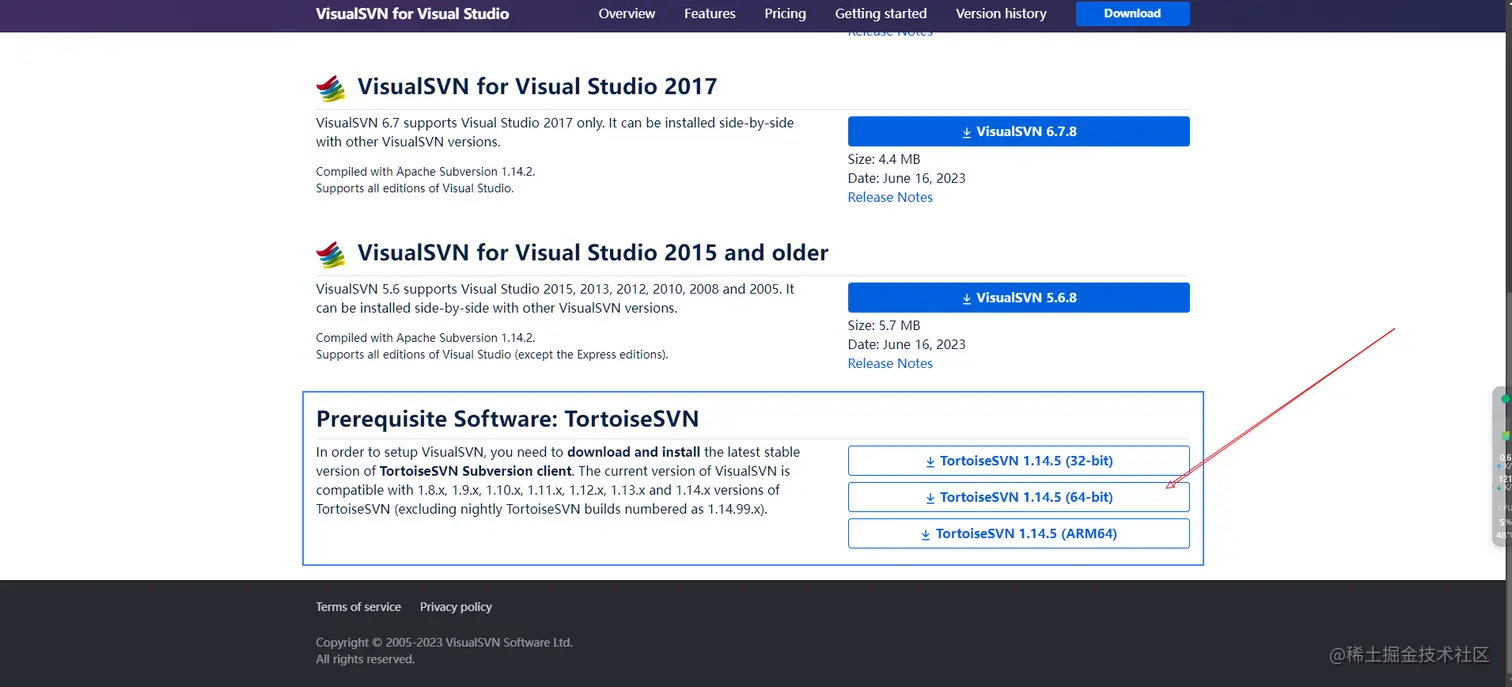Download TortoiseSVN 1.14.5 (ARM64)
This screenshot has height=687, width=1512.
click(x=1019, y=533)
